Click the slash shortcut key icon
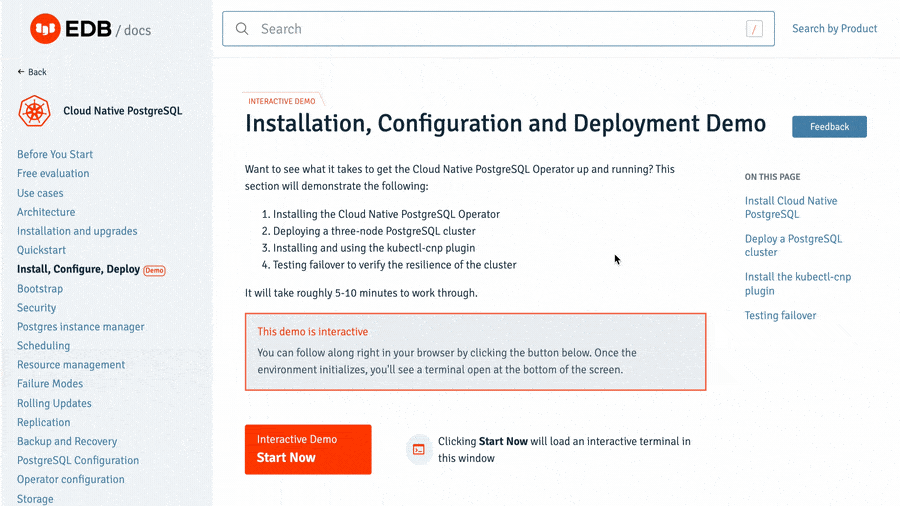The height and width of the screenshot is (506, 900). point(754,29)
